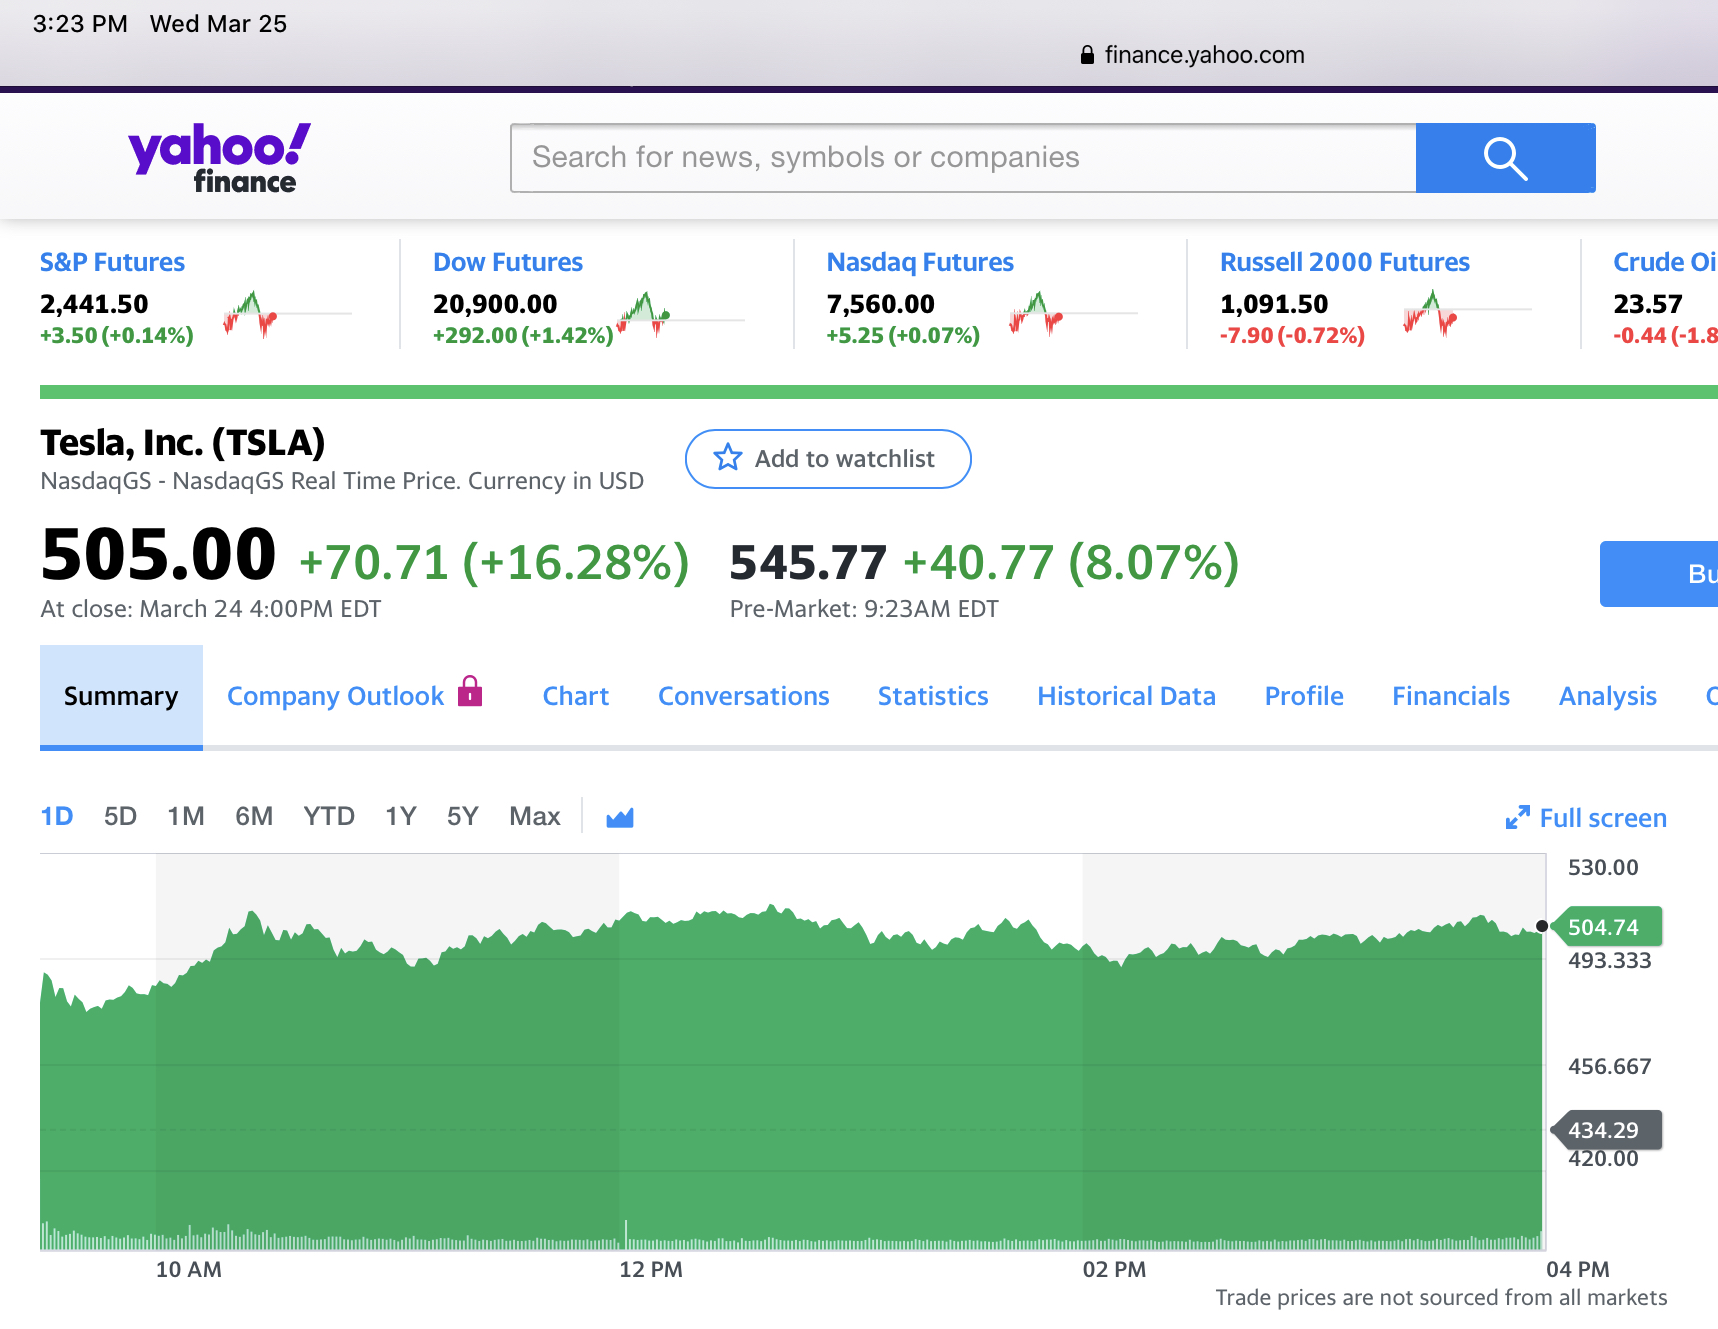This screenshot has height=1329, width=1718.
Task: Click the S&P Futures mini sparkline chart
Action: pos(252,313)
